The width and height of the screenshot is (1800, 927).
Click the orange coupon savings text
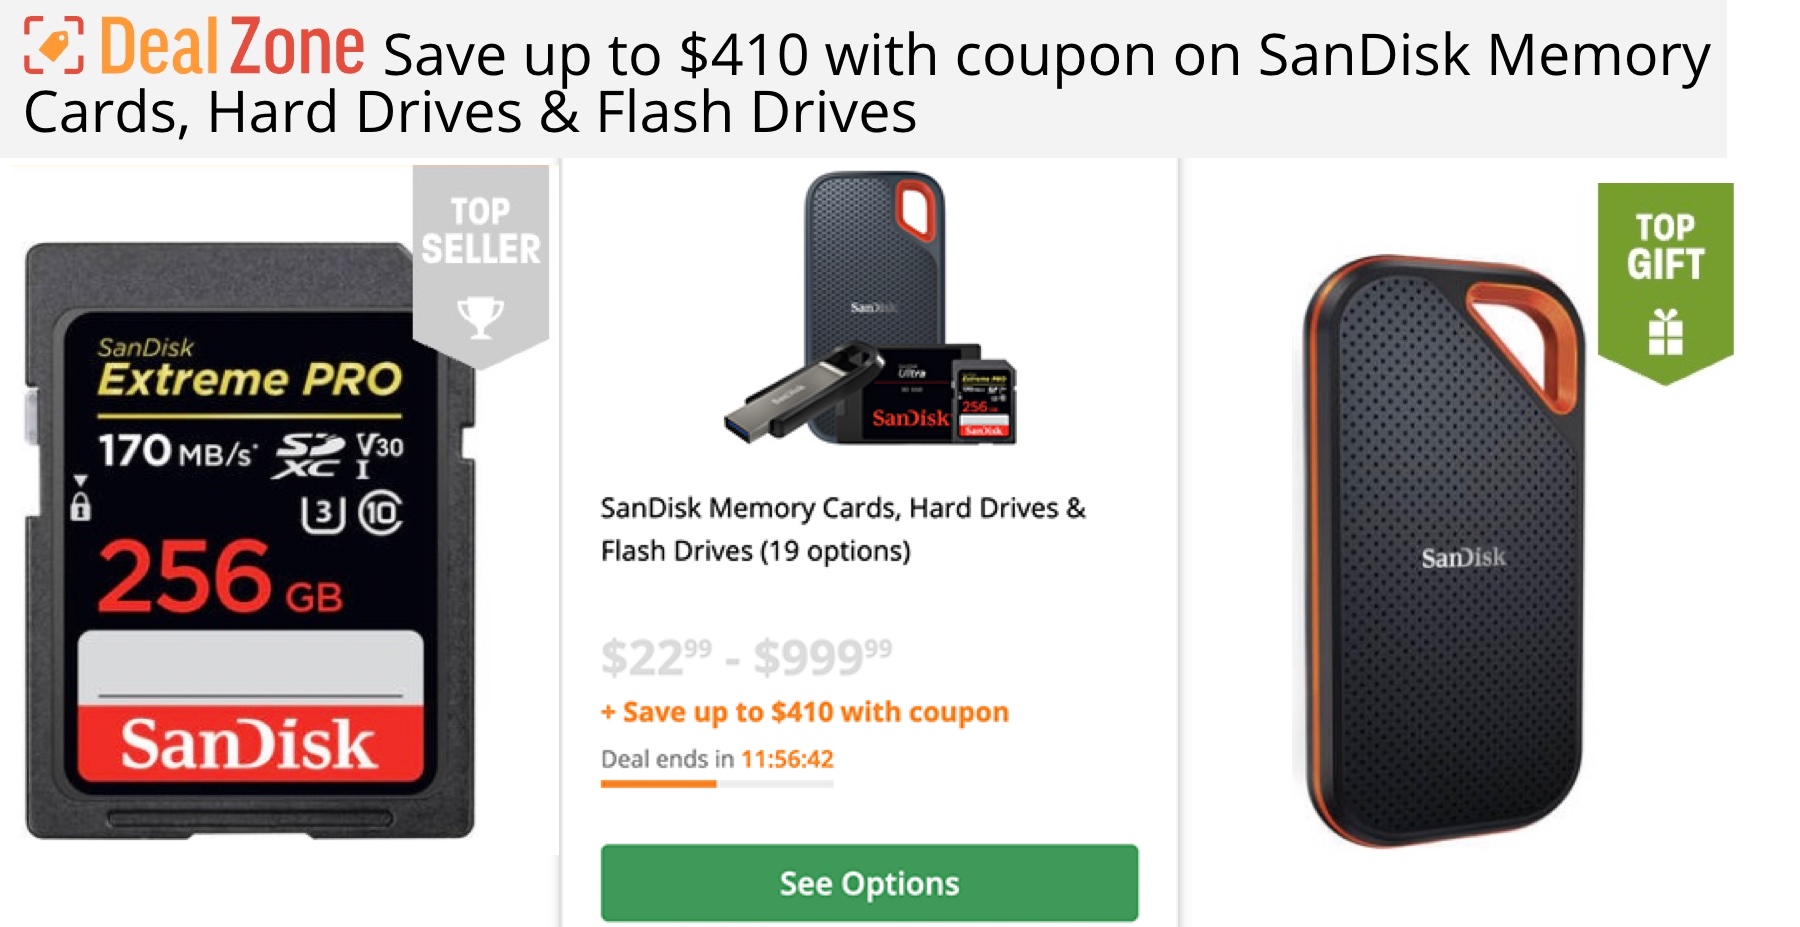click(805, 712)
